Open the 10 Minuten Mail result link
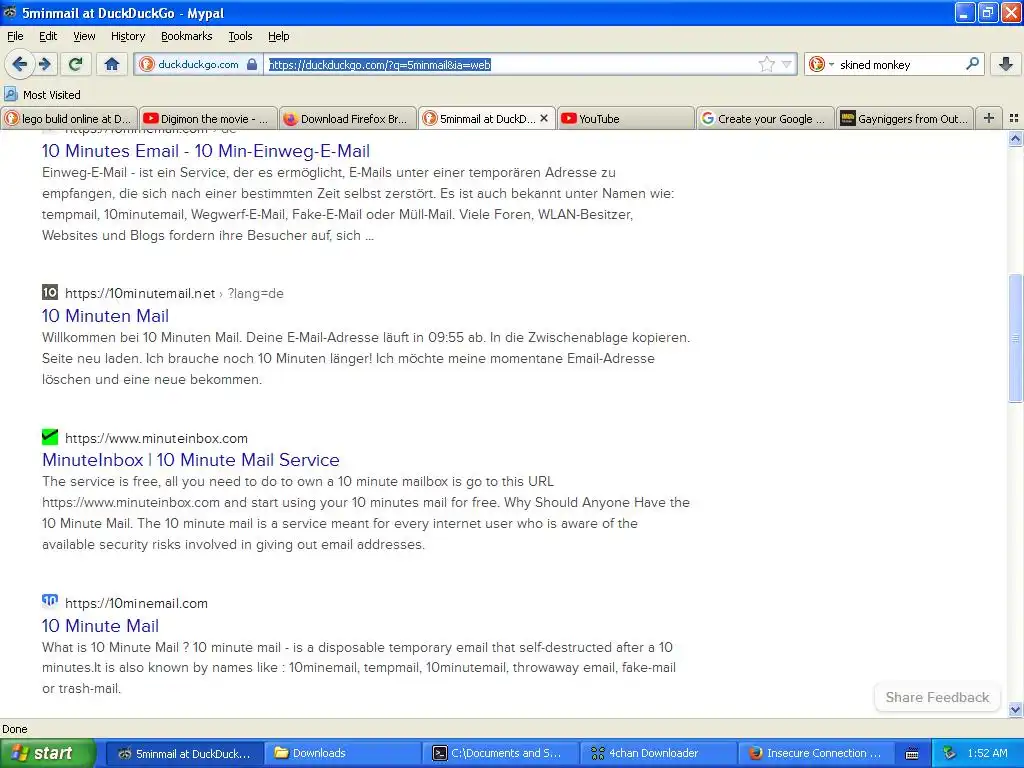The image size is (1024, 768). click(105, 316)
